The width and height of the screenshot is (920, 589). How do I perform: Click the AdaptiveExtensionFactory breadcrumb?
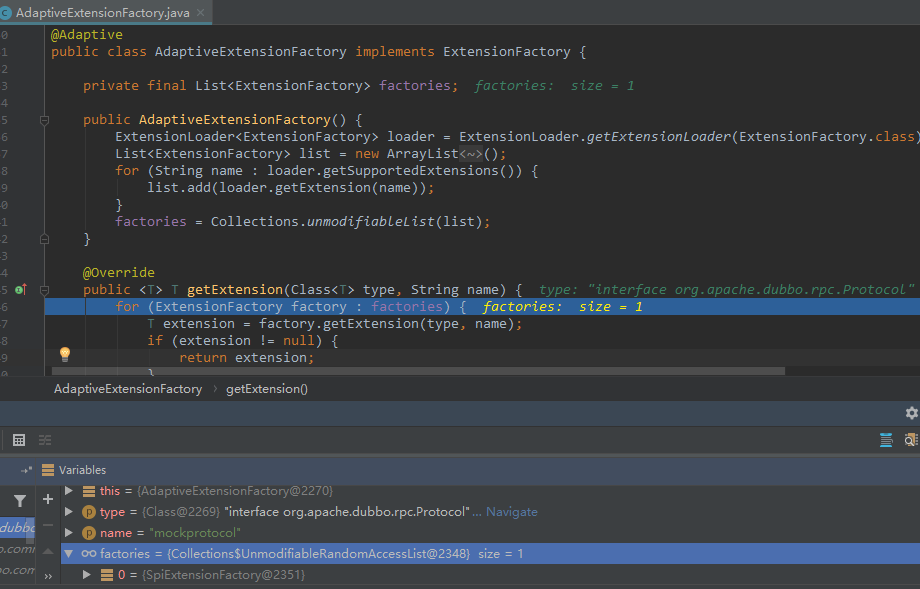[x=128, y=389]
